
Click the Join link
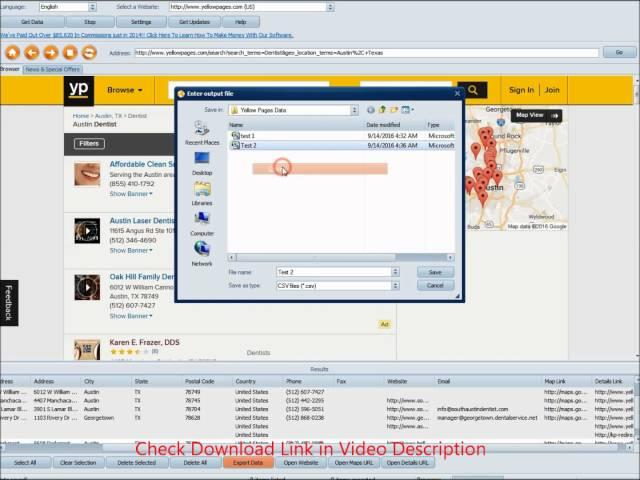click(x=552, y=90)
